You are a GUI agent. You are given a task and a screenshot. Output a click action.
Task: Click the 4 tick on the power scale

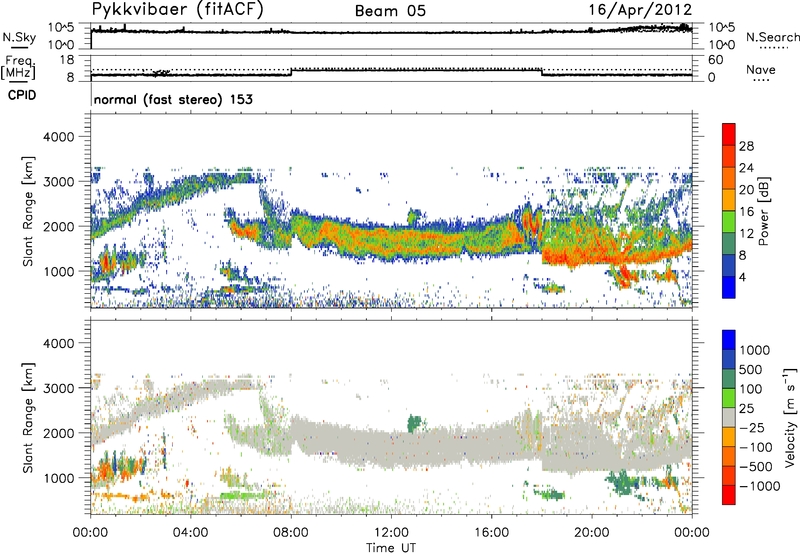(742, 277)
